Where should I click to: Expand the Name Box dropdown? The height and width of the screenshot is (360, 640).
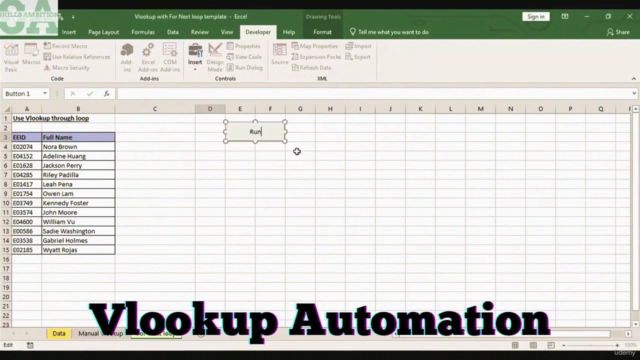tap(45, 93)
